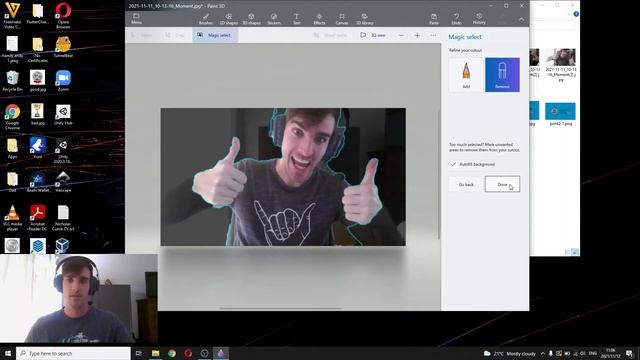Open the Apps folder on desktop
Viewport: 640px width, 360px height.
tap(12, 148)
